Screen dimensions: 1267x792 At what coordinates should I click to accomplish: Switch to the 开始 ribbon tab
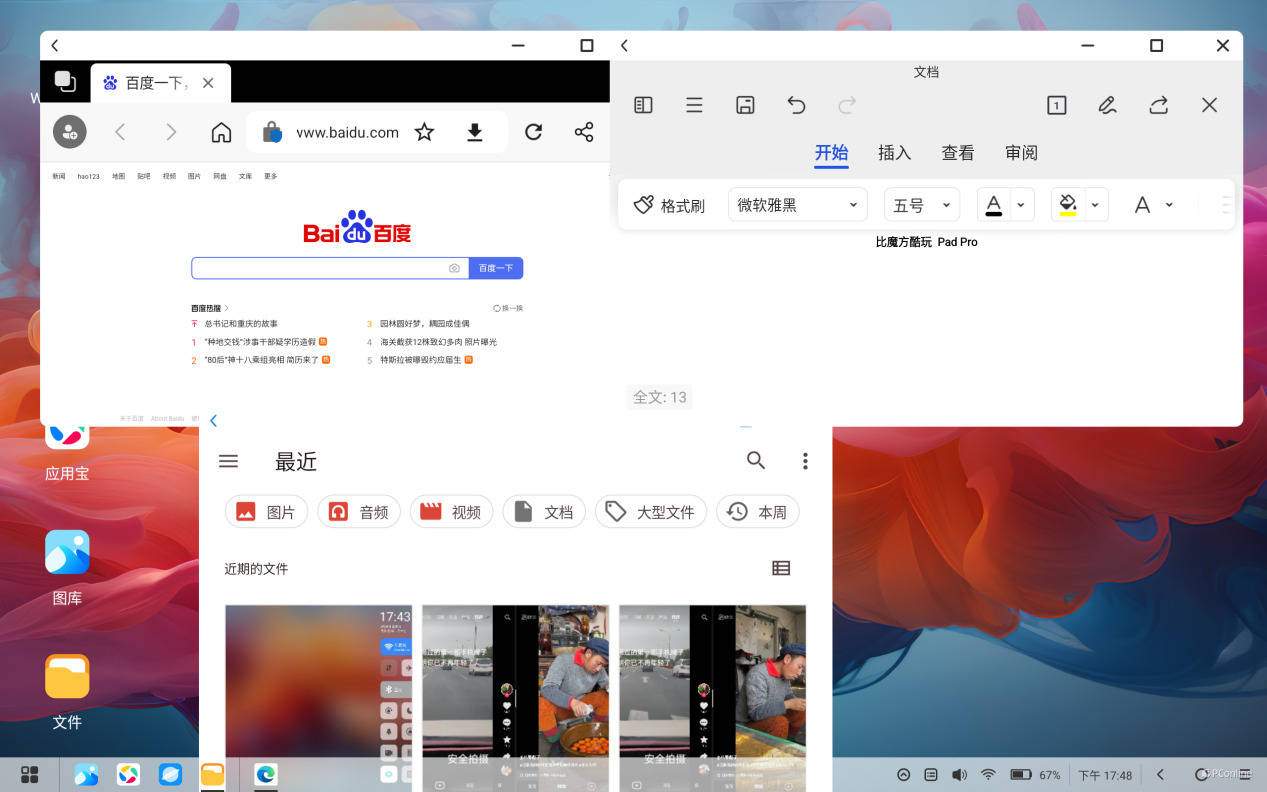(831, 153)
